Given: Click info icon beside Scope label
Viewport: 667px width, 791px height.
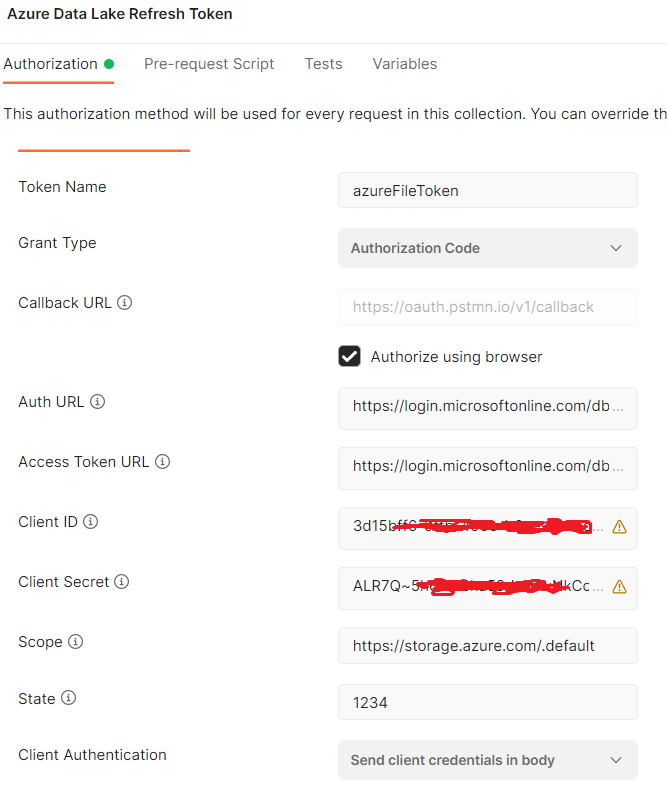Looking at the screenshot, I should (x=75, y=642).
